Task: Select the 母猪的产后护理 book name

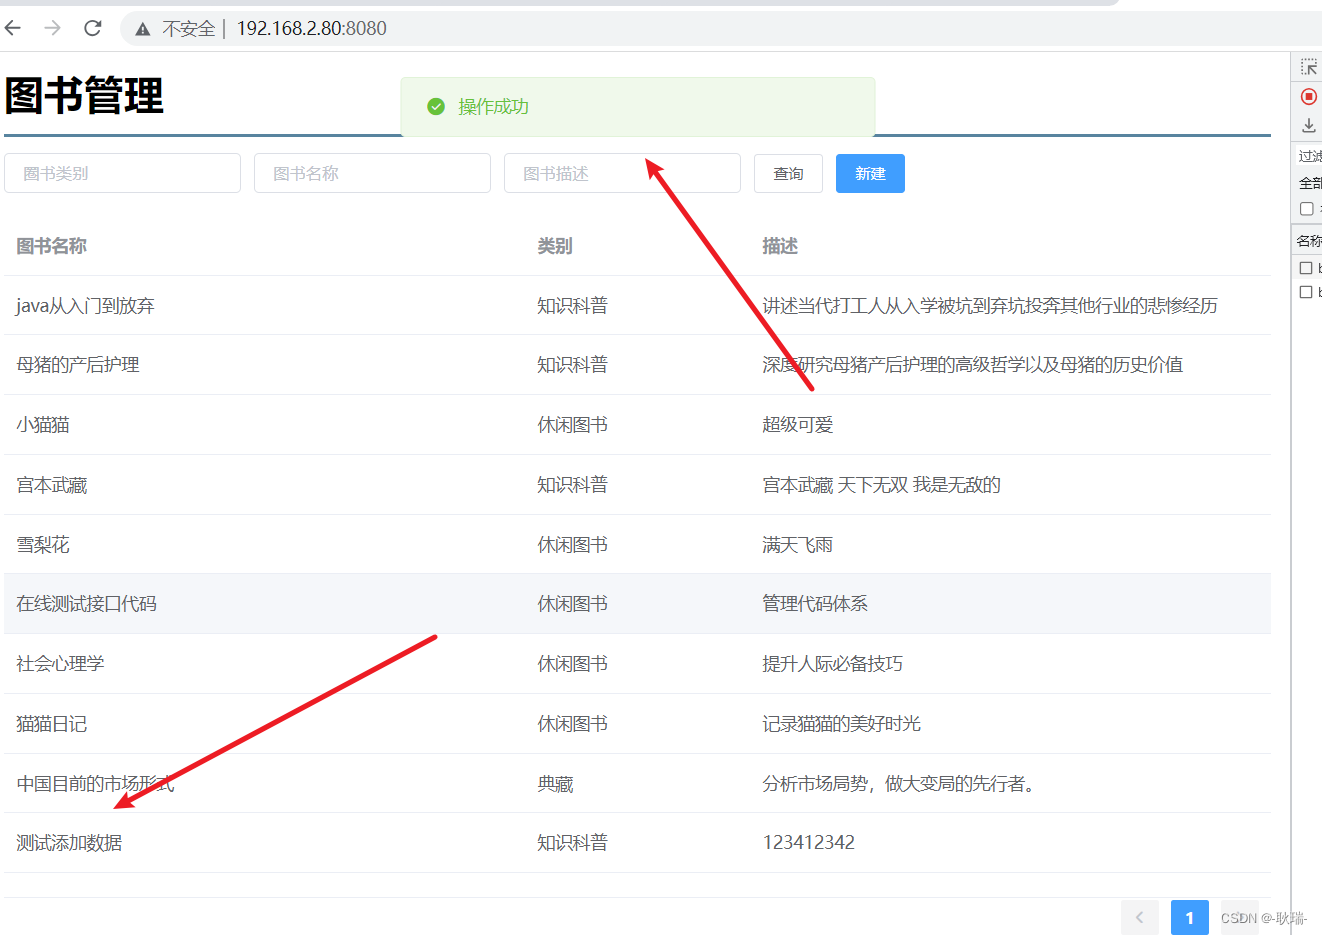Action: 78,365
